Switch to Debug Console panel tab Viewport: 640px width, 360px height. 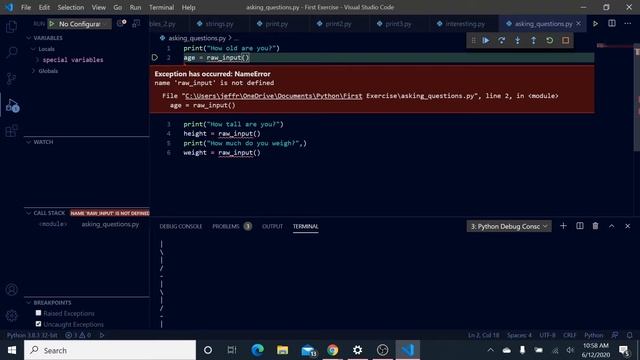coord(181,227)
